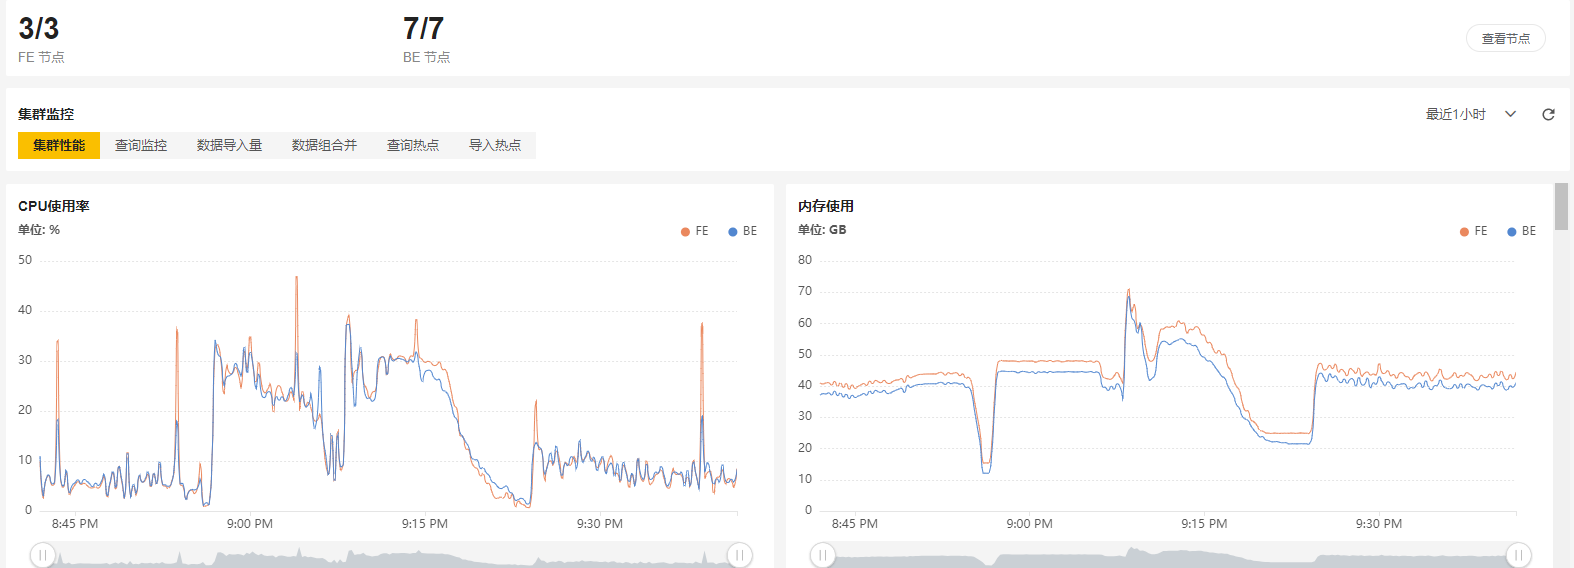Viewport: 1574px width, 568px height.
Task: Toggle FE series in CPU使用率 legend
Action: pyautogui.click(x=695, y=231)
